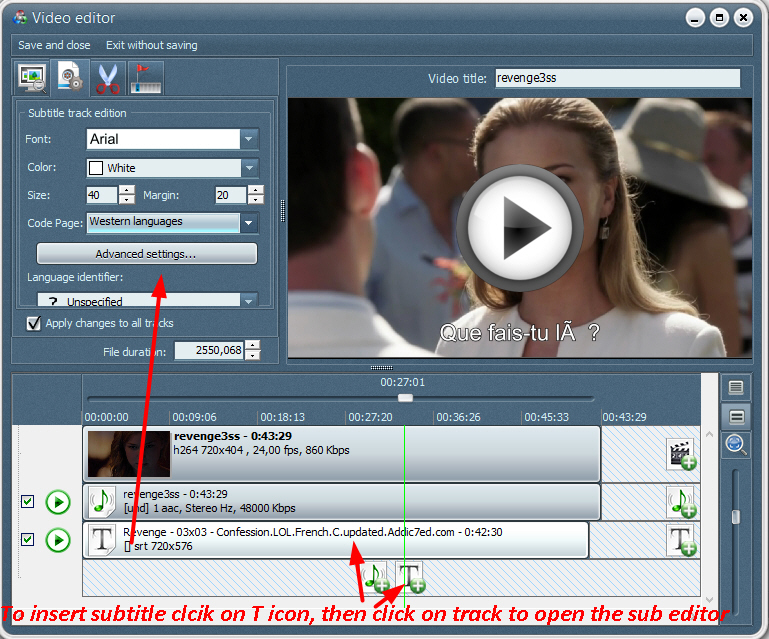The height and width of the screenshot is (639, 769).
Task: Click the White color swatch box
Action: (96, 168)
